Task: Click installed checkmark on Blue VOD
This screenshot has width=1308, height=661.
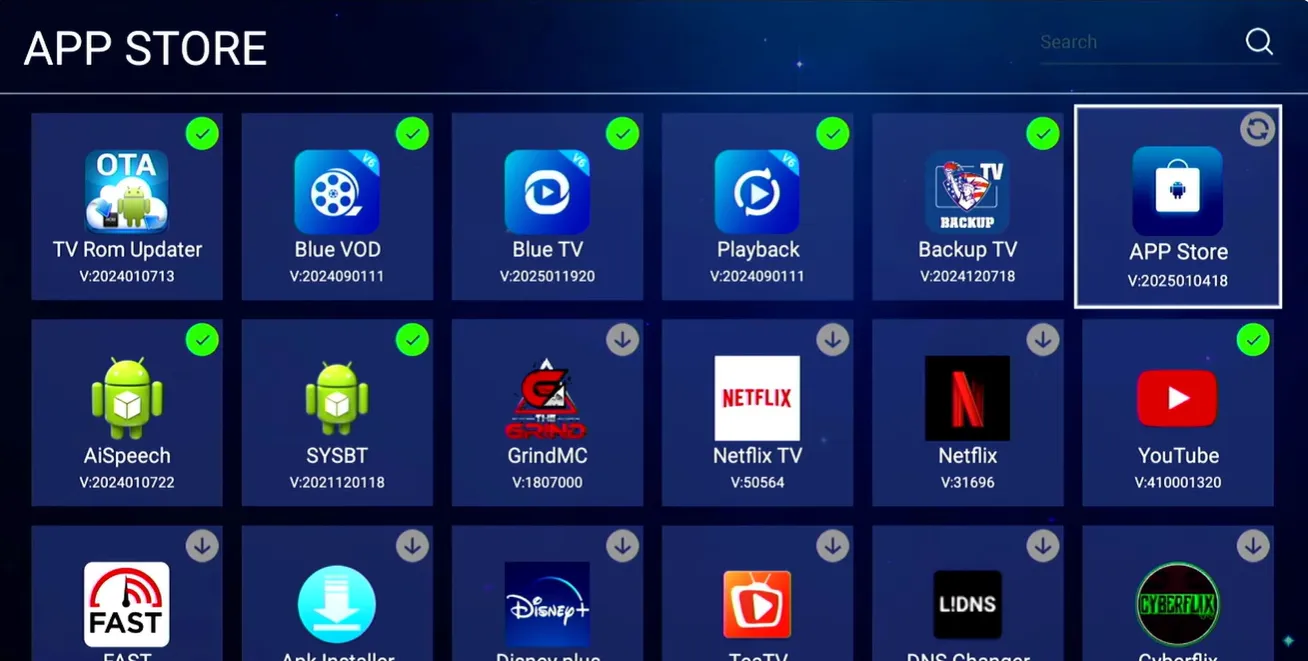Action: point(412,134)
